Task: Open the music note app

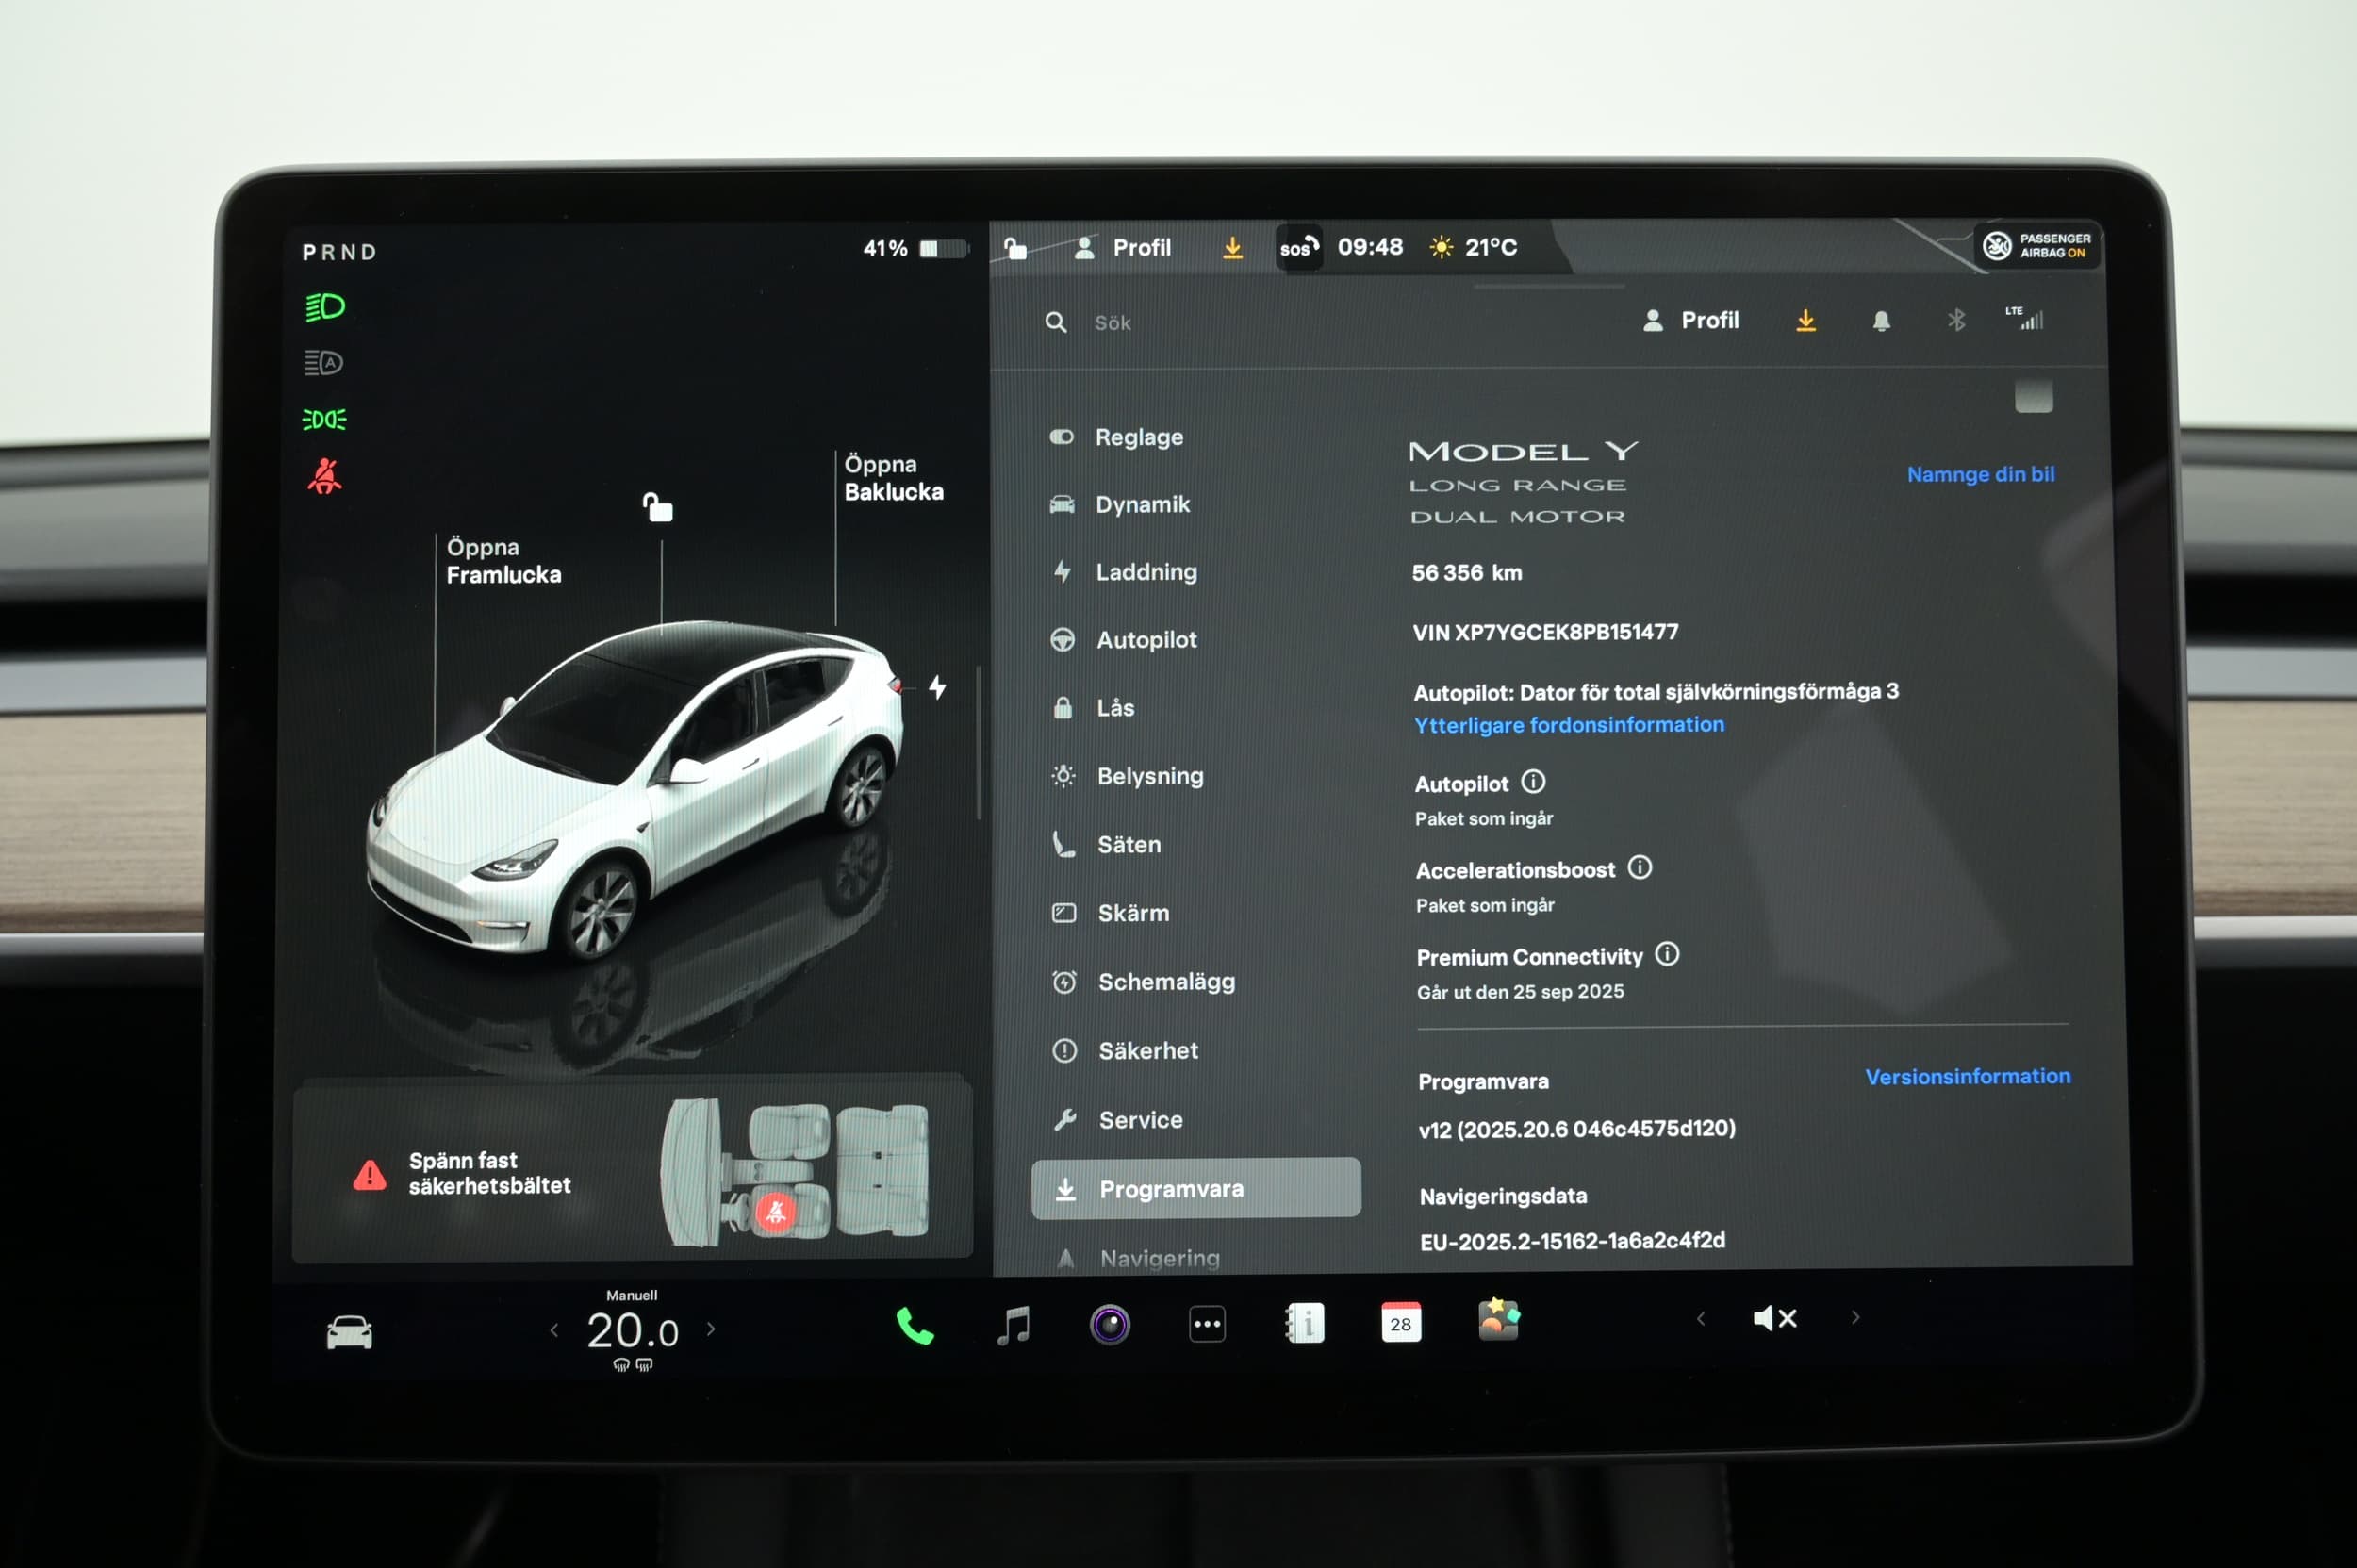Action: coord(1013,1326)
